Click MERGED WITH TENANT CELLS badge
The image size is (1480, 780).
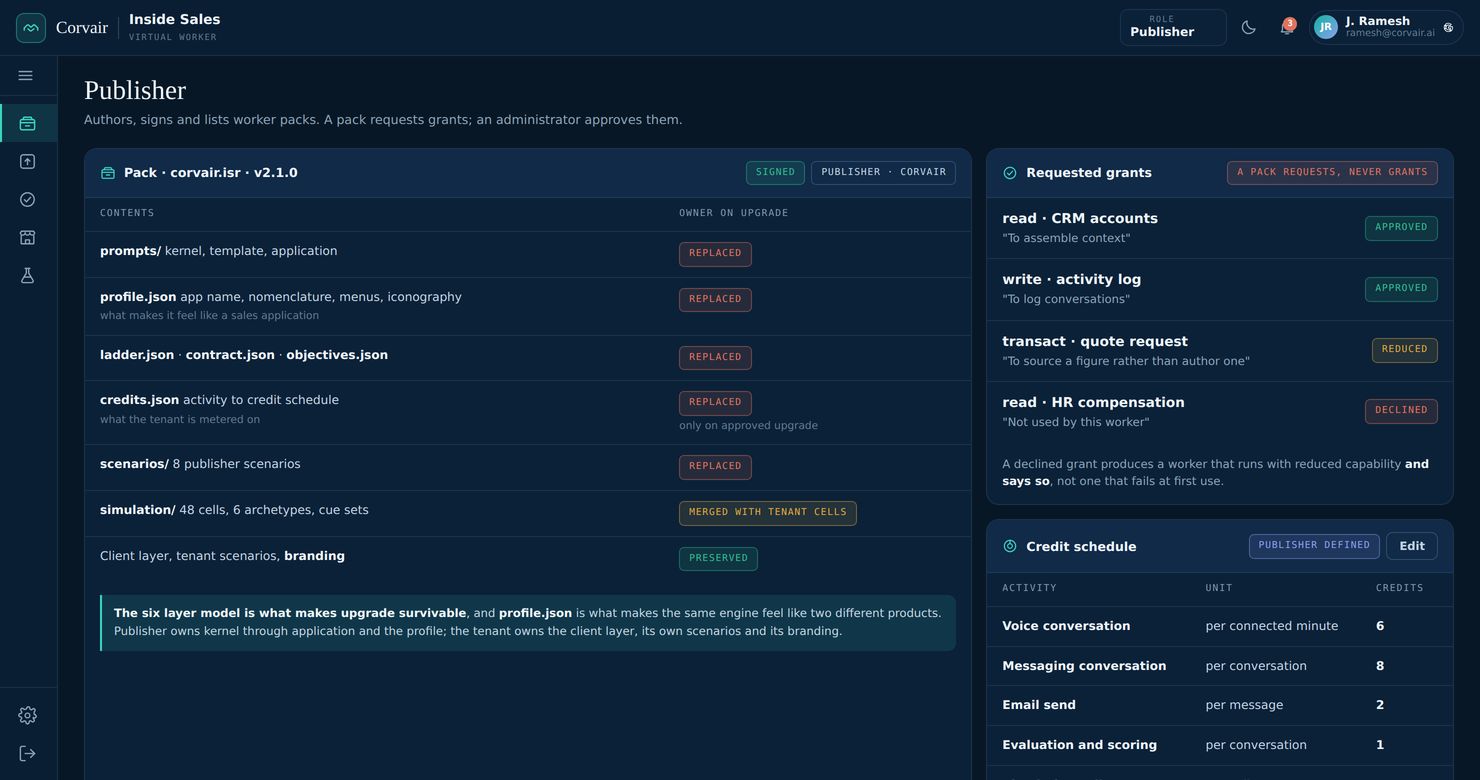click(x=768, y=513)
